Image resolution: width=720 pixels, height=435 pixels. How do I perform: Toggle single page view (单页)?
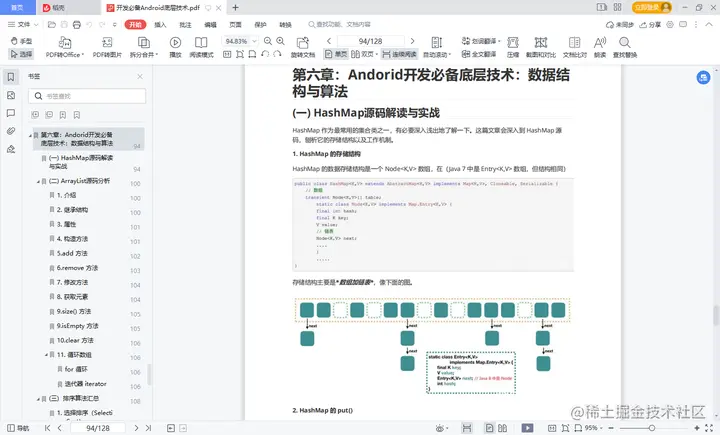(x=336, y=54)
